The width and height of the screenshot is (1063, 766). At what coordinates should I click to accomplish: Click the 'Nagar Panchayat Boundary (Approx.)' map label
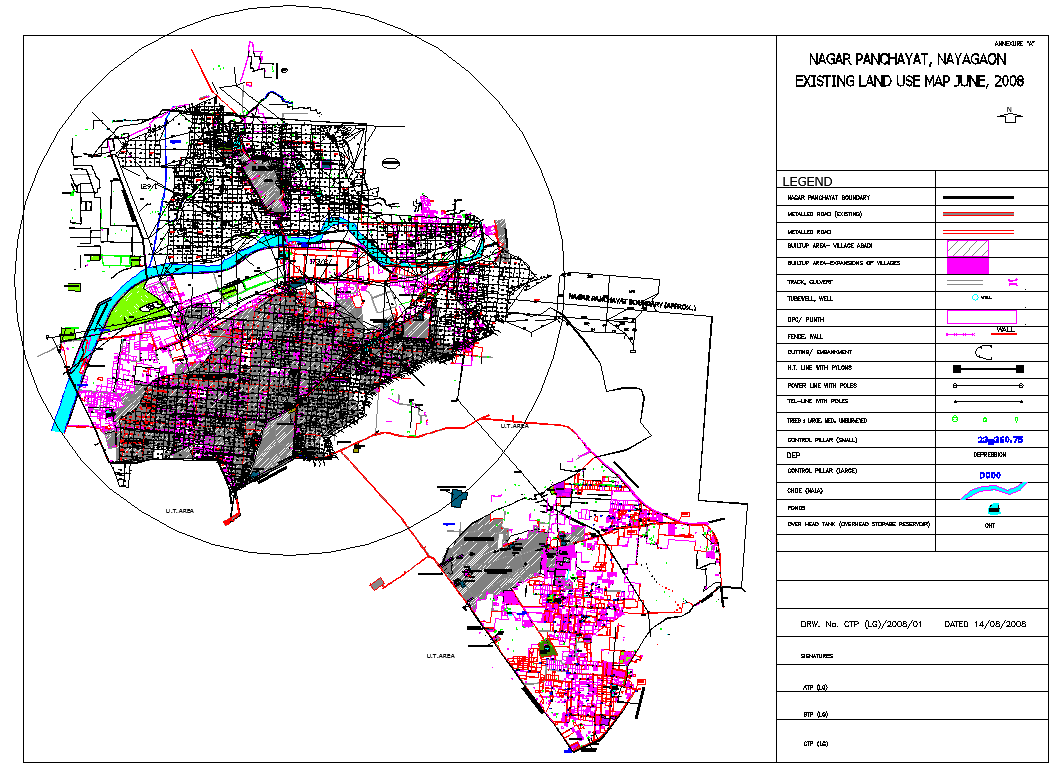click(631, 301)
